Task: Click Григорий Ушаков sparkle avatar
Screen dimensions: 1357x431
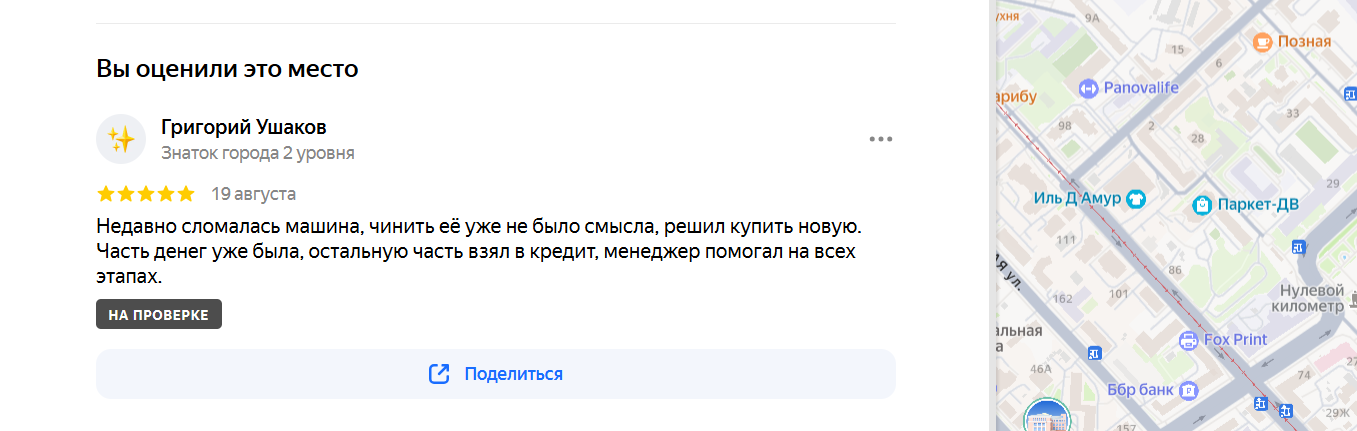Action: [121, 139]
